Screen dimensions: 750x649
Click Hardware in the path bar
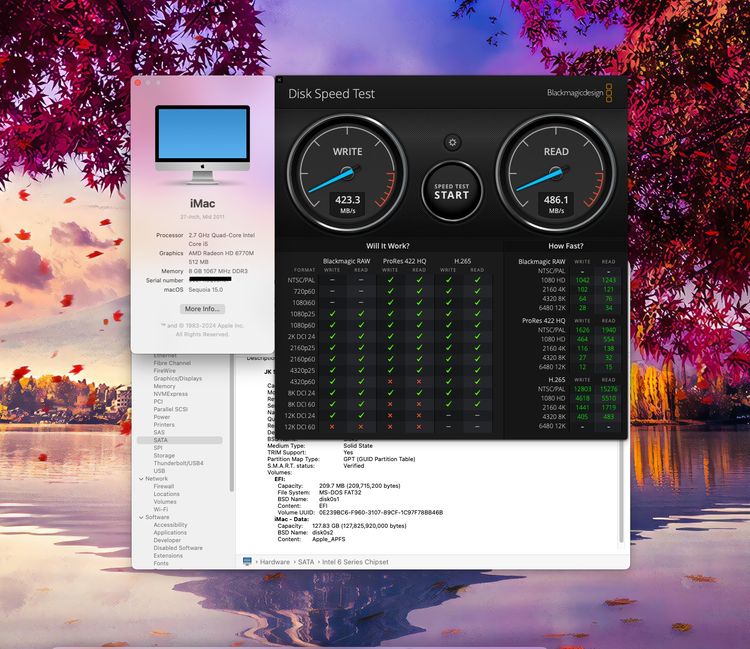(x=275, y=562)
